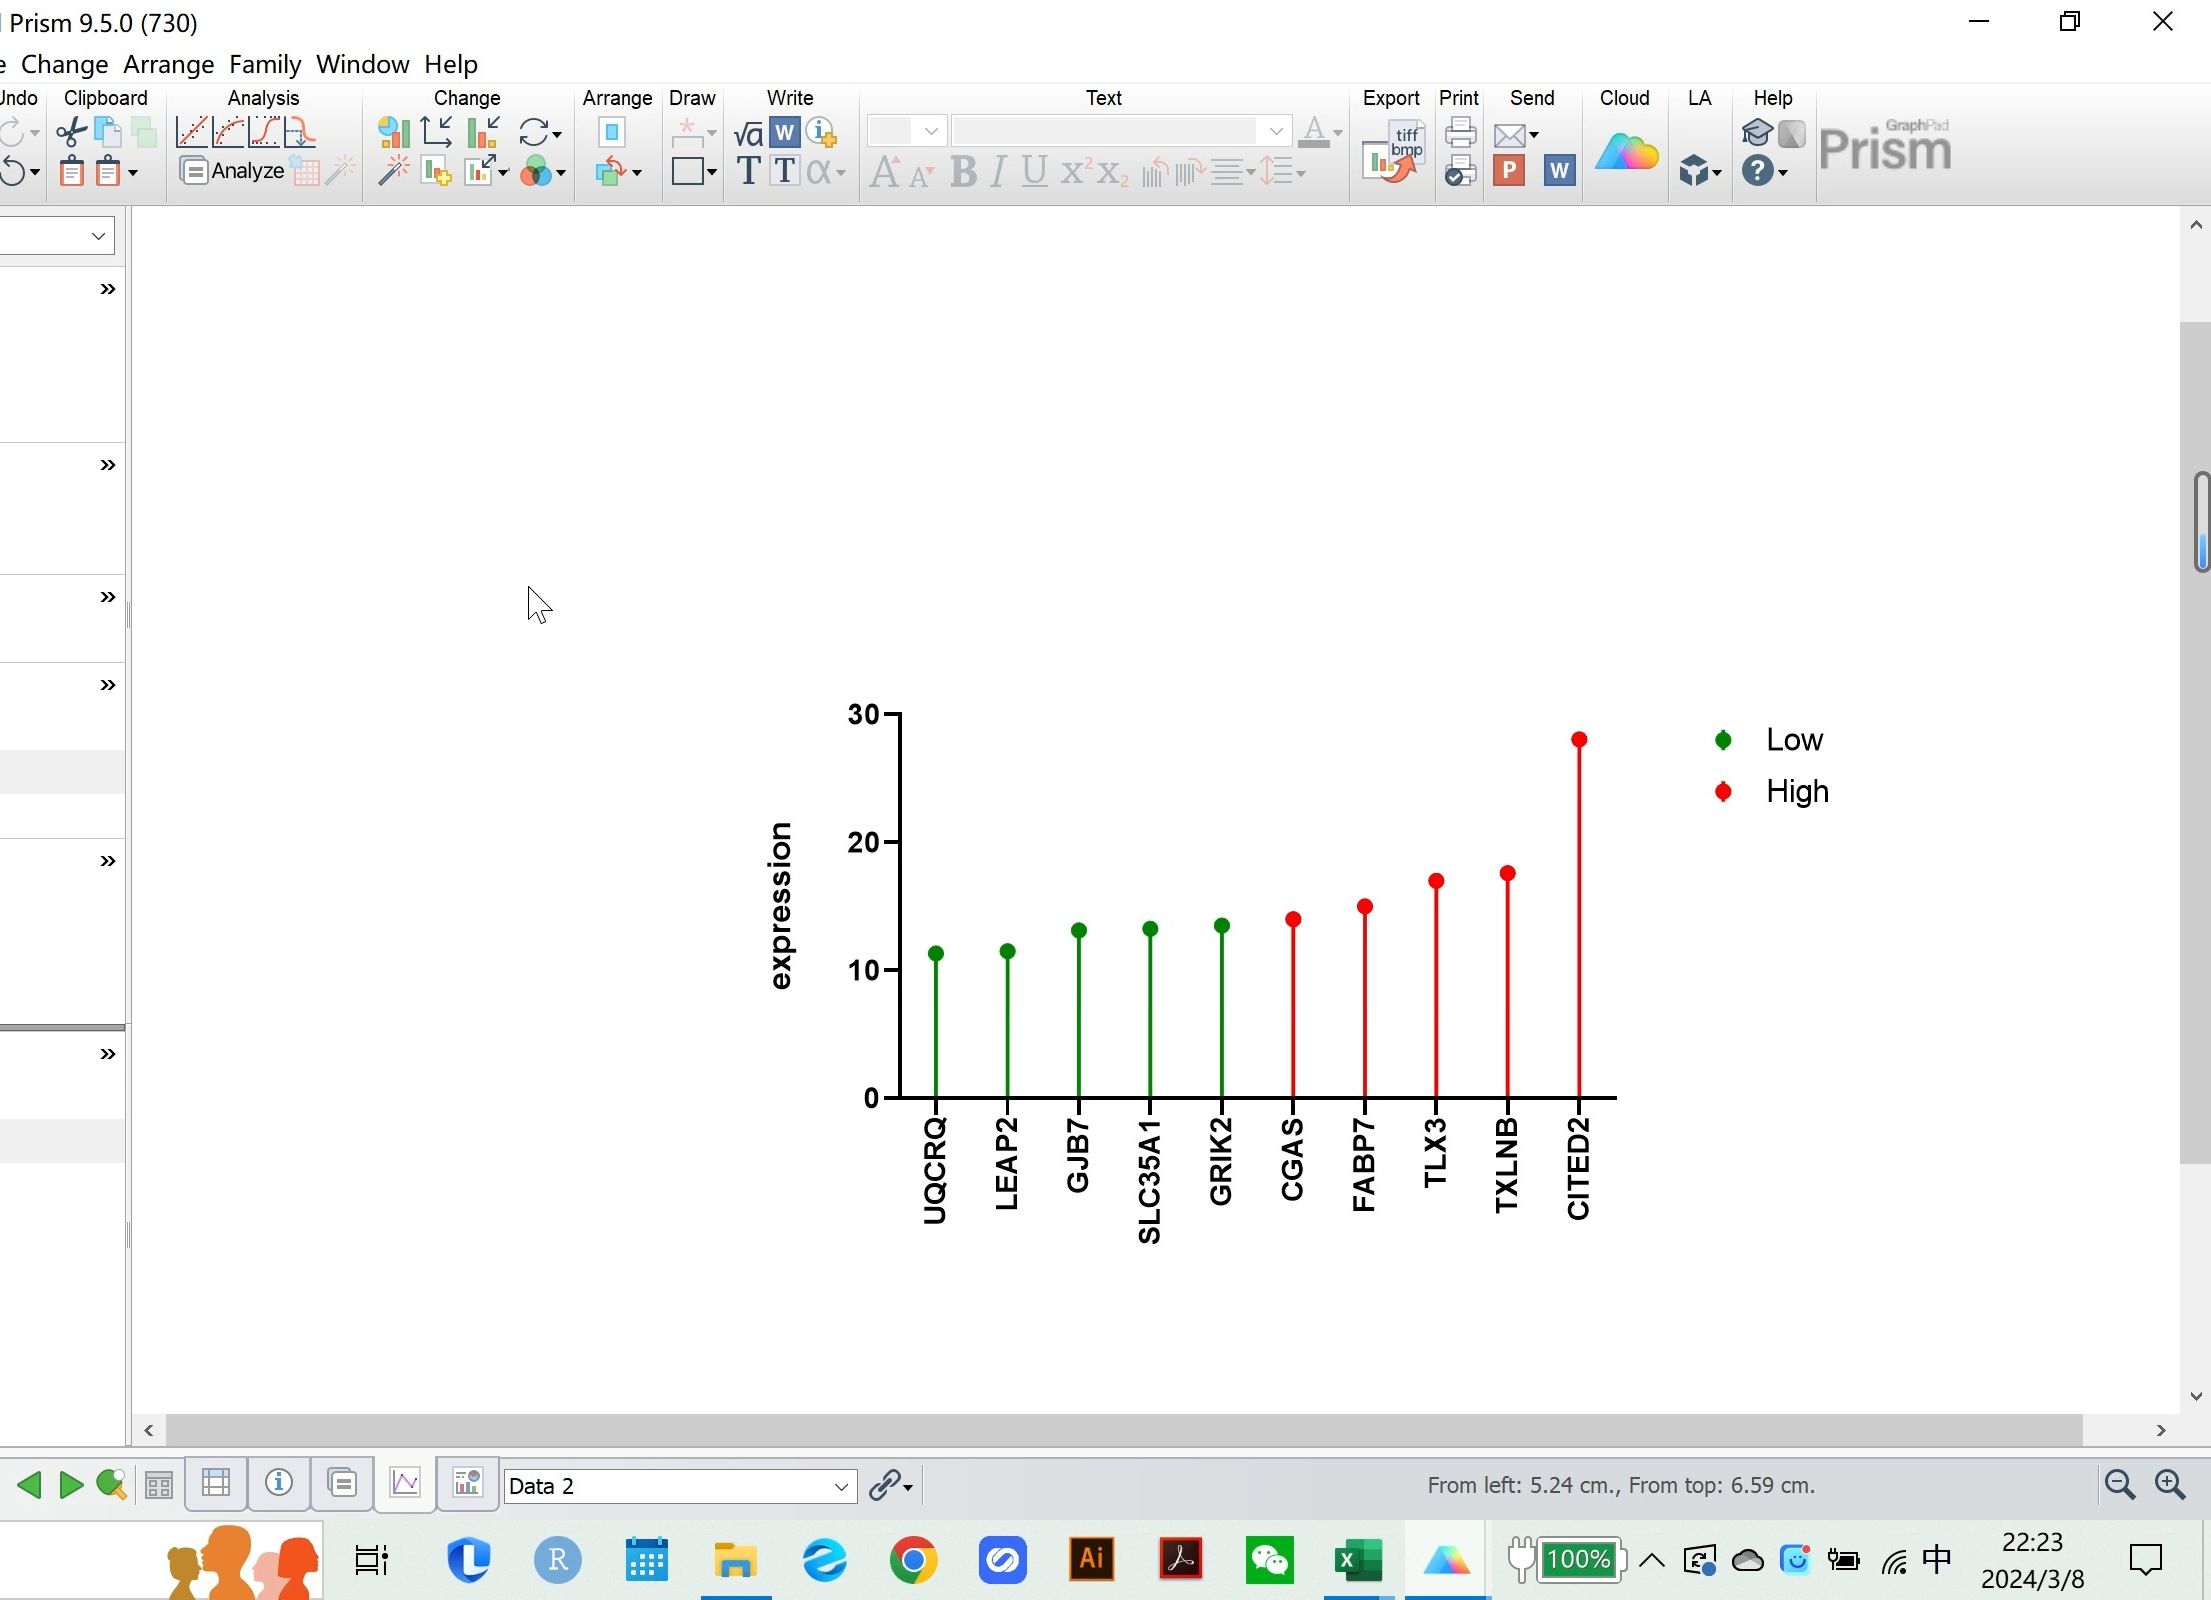Click the Analyze button

coord(233,171)
